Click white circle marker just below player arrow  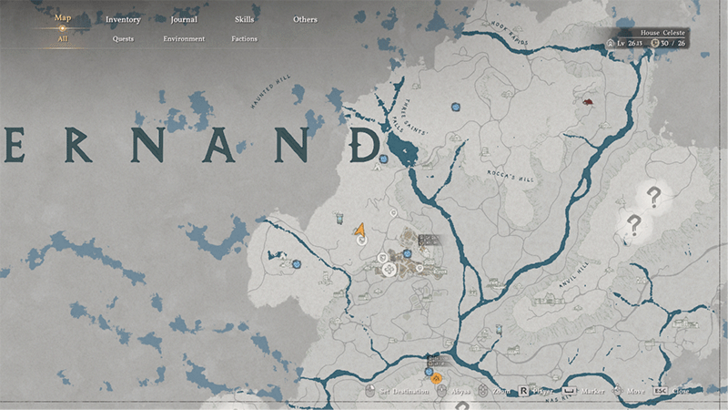coord(362,240)
